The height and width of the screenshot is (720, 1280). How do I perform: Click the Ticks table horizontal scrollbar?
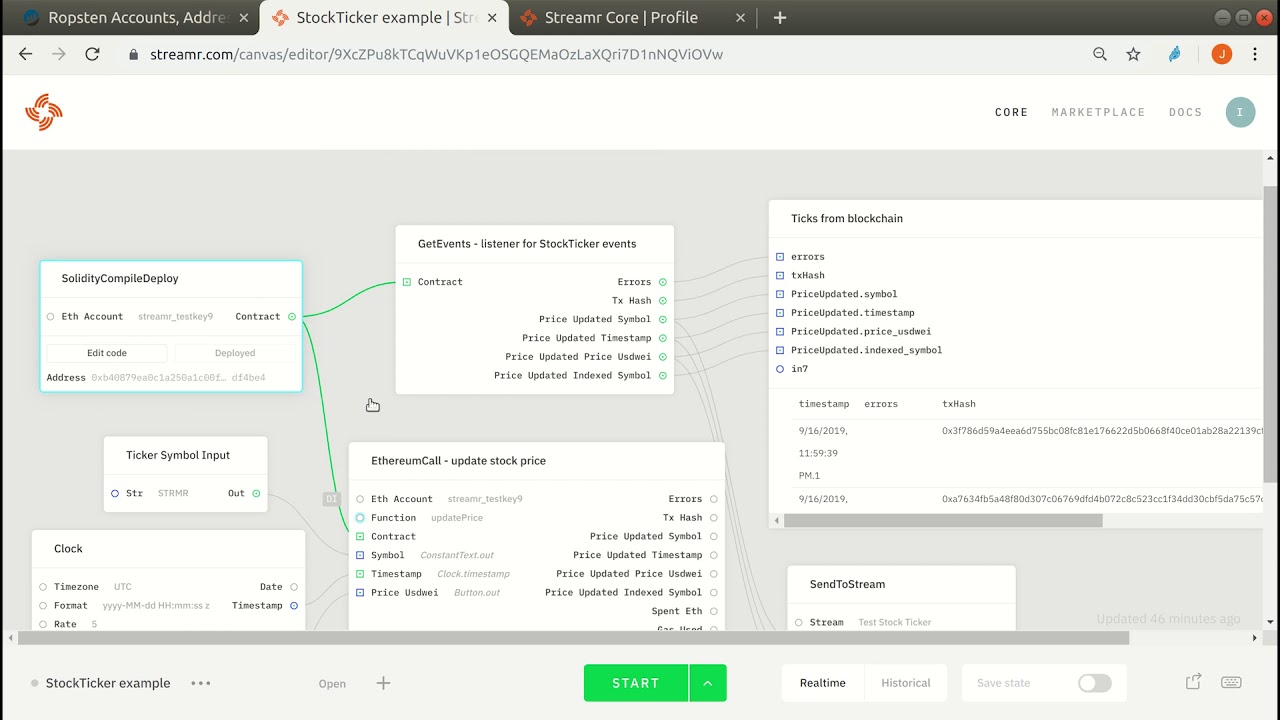(x=943, y=521)
